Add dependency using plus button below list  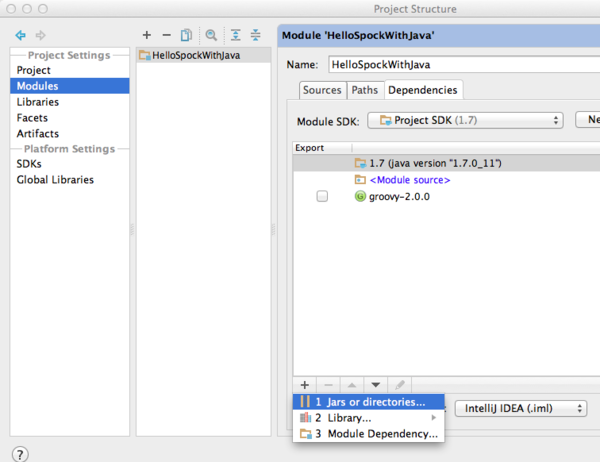[305, 385]
